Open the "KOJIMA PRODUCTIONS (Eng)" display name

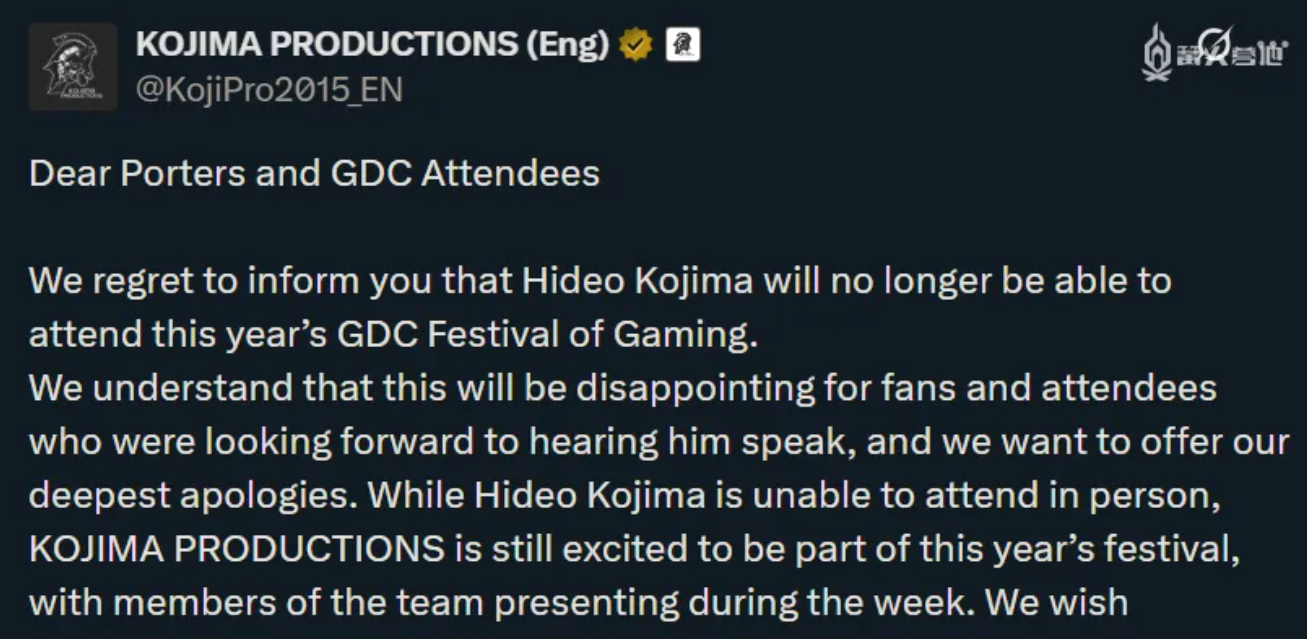click(x=372, y=45)
